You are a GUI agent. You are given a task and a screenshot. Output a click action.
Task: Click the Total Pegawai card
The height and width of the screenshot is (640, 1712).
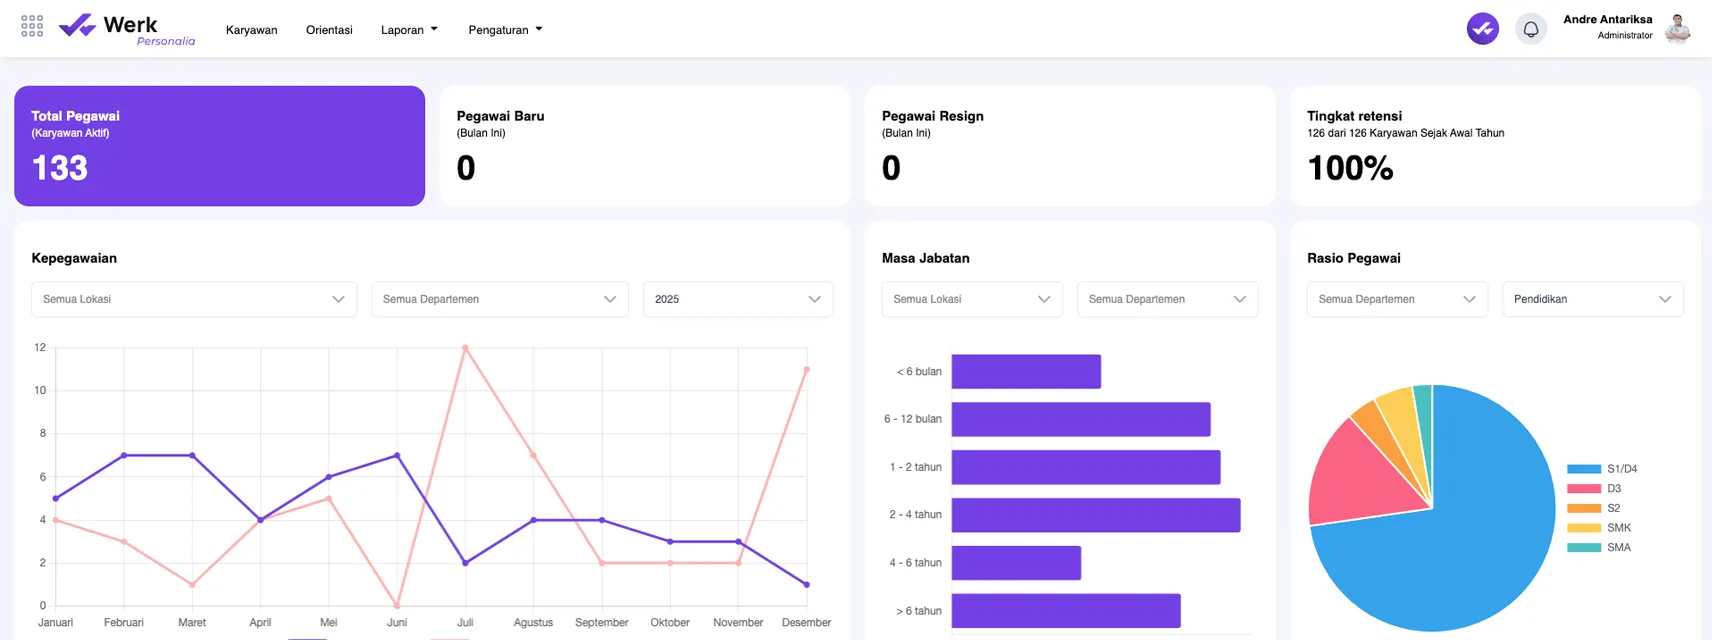pyautogui.click(x=219, y=146)
